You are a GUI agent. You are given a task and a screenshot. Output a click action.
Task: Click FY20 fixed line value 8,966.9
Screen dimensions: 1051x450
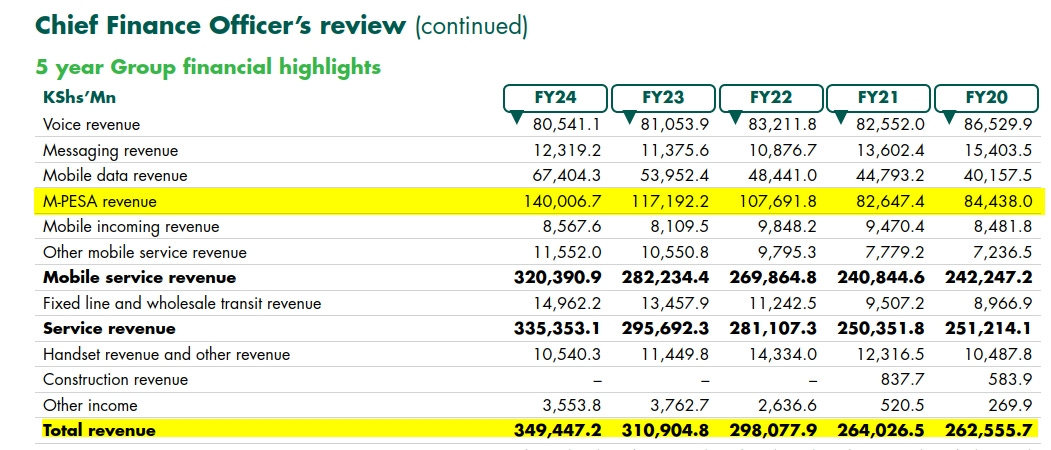click(1003, 304)
